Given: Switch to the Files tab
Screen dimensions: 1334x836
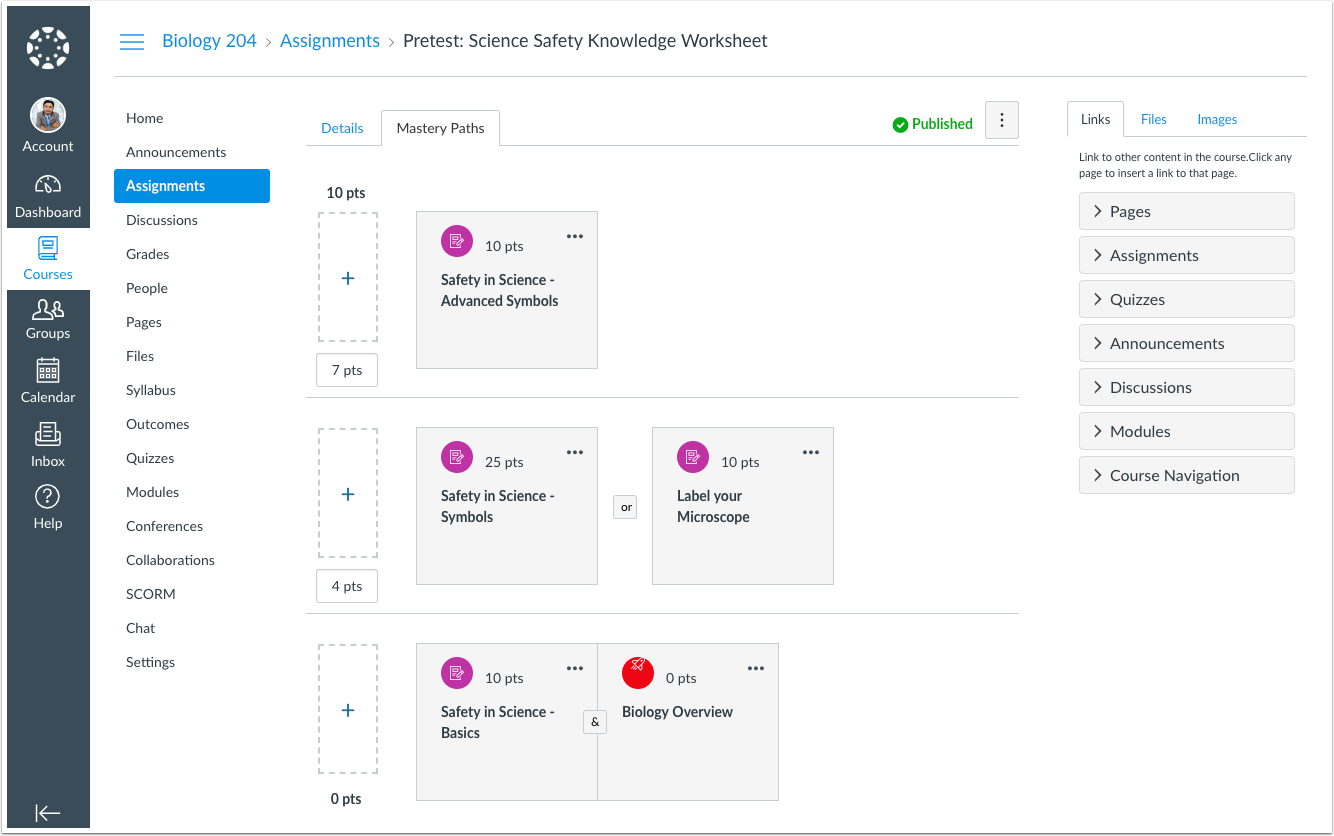Looking at the screenshot, I should click(x=1153, y=119).
